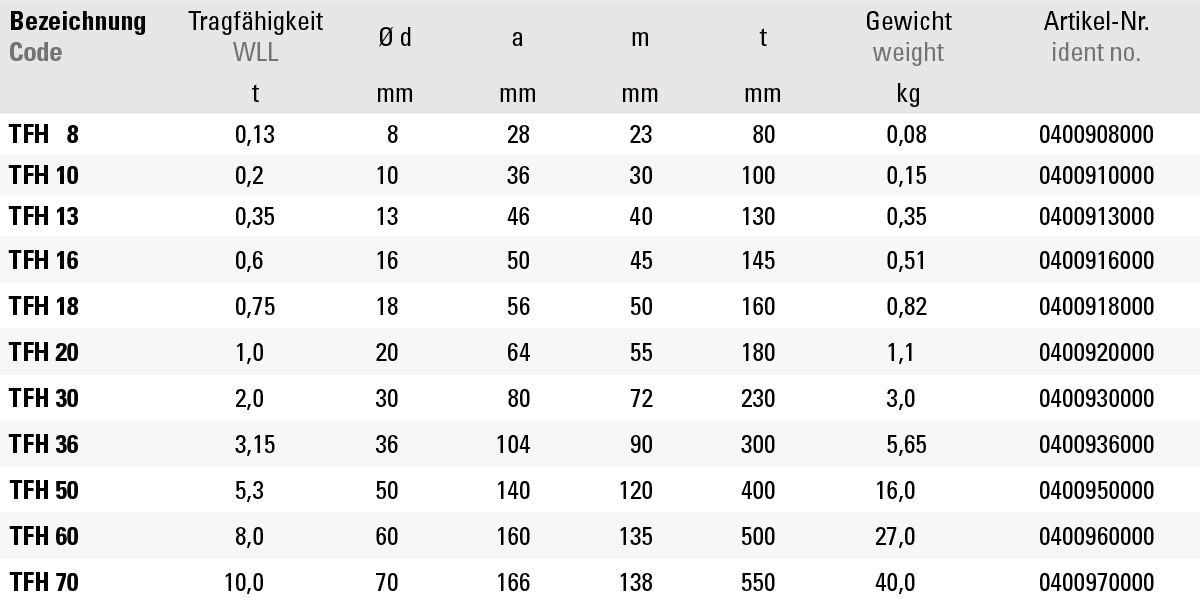This screenshot has width=1200, height=605.
Task: Click the TFH 8 row label
Action: pyautogui.click(x=44, y=134)
